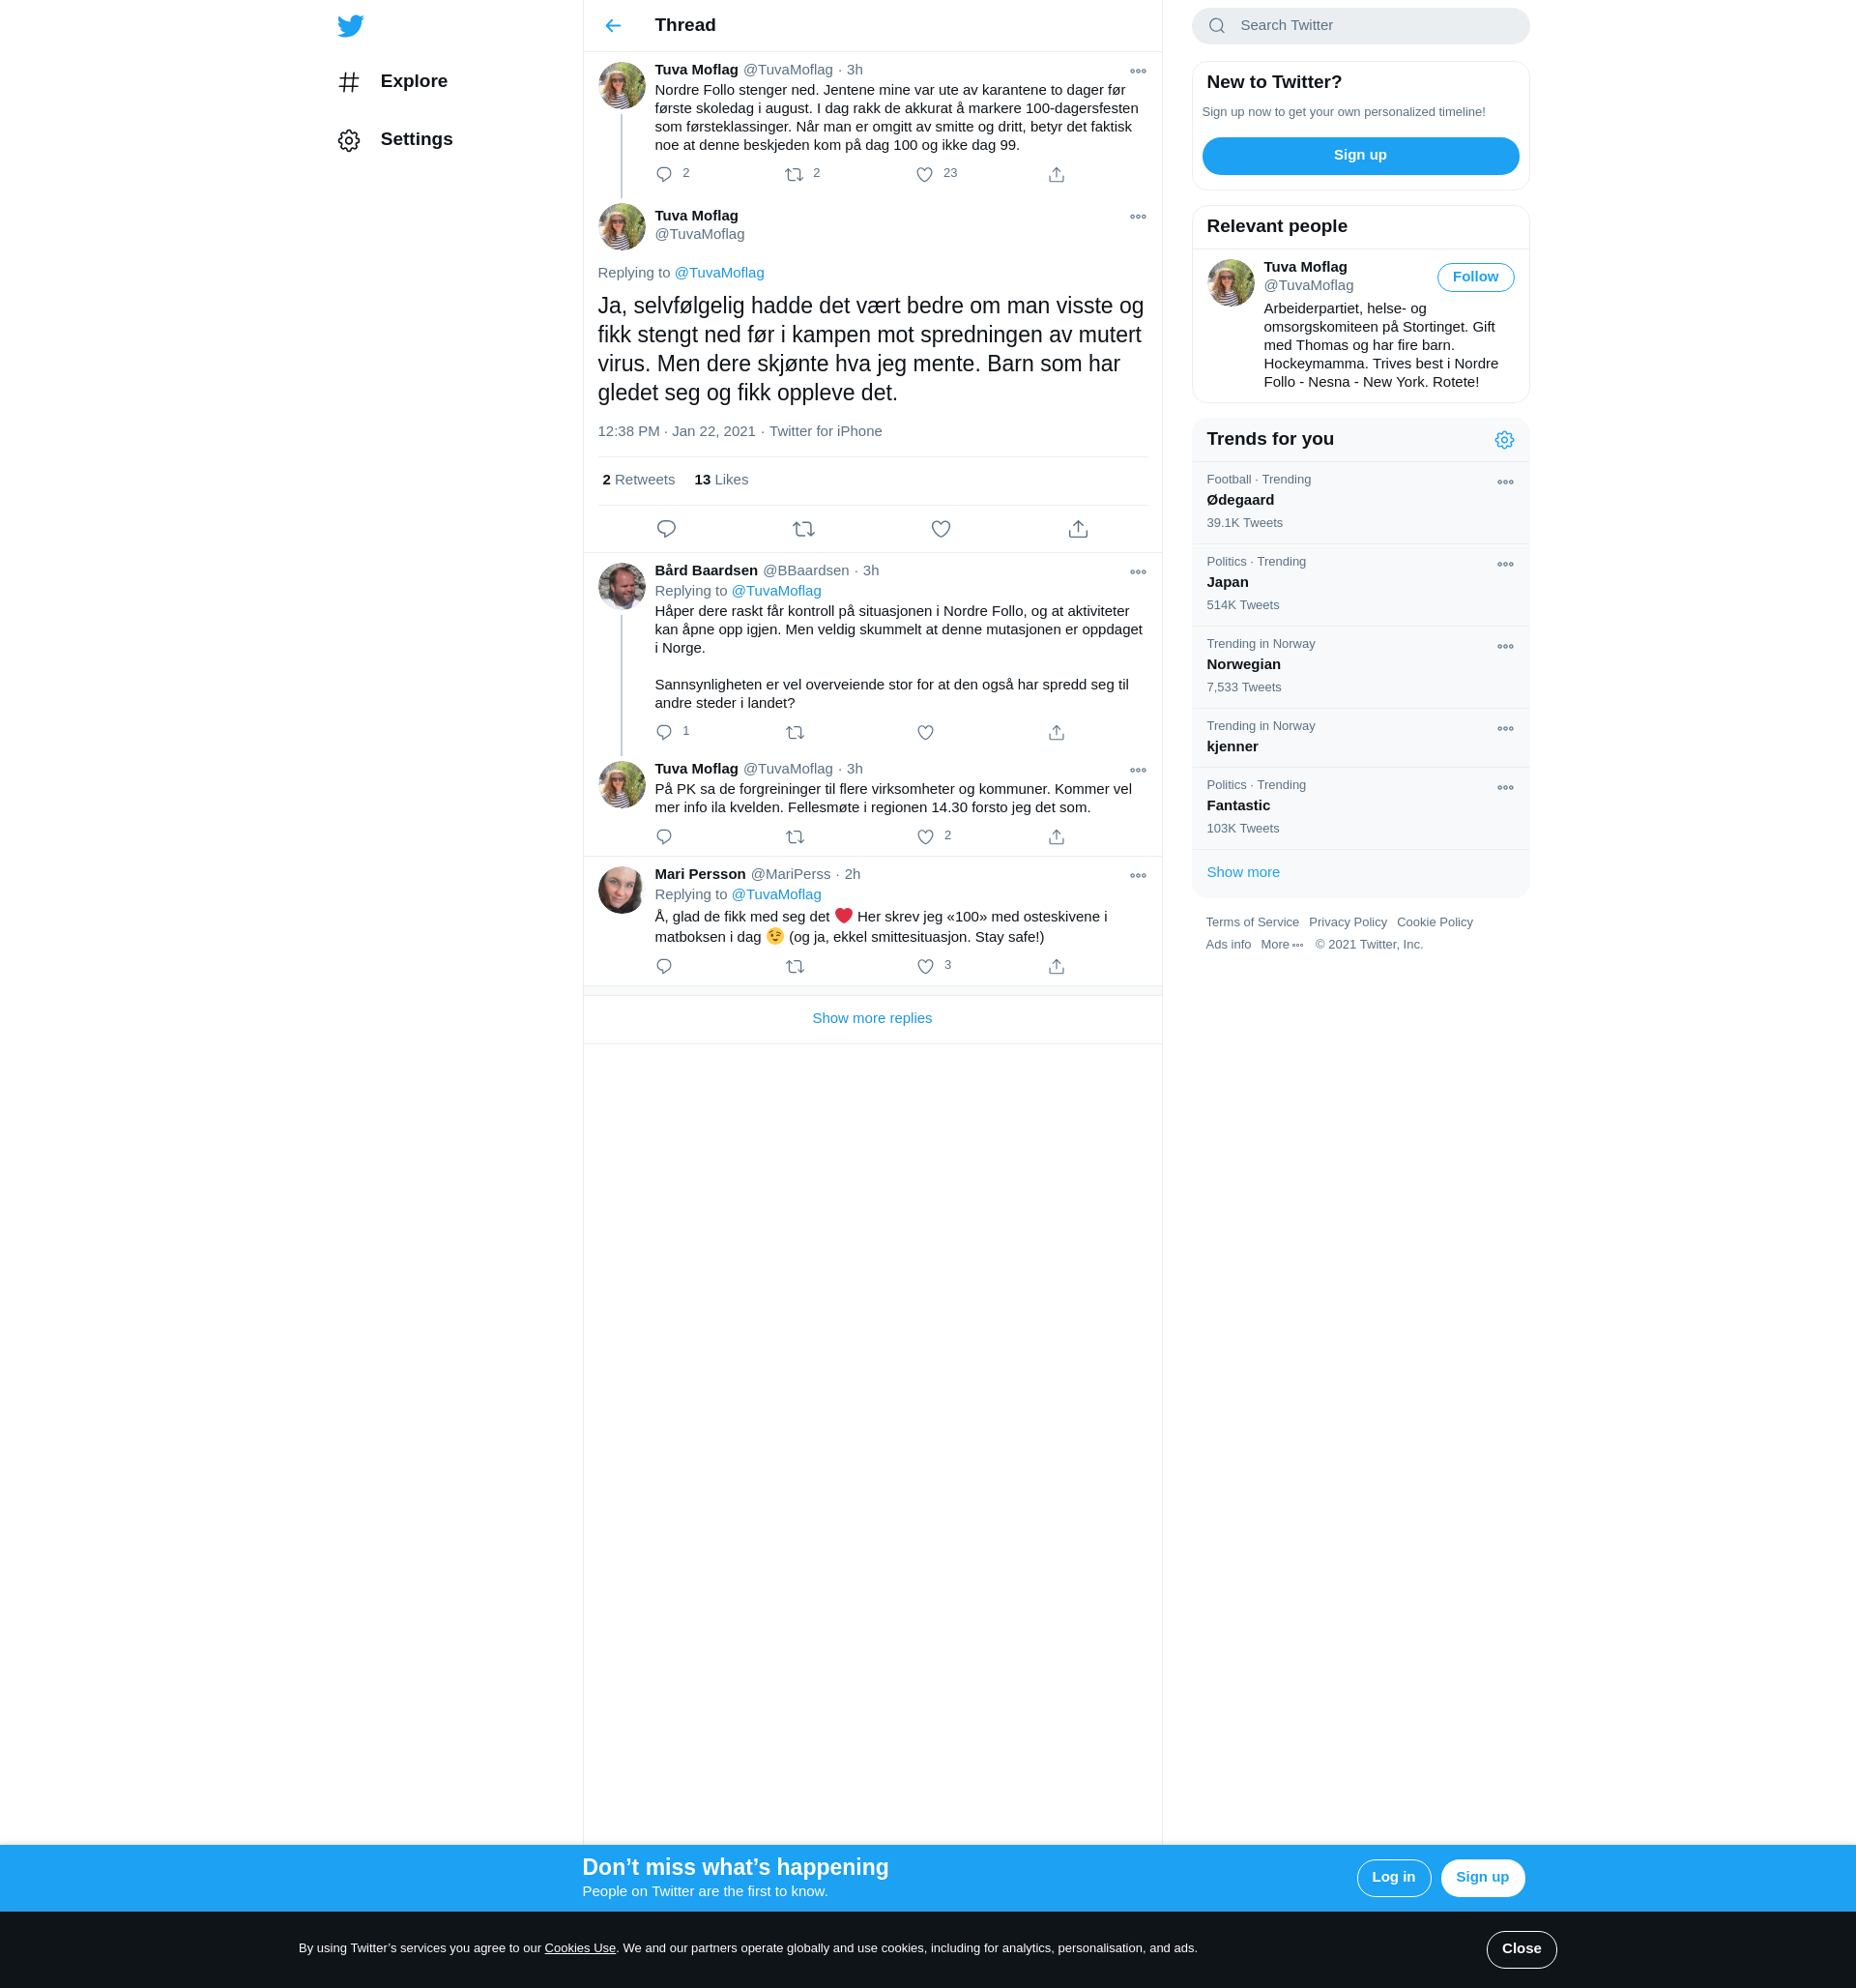Show more replies in thread
Viewport: 1856px width, 1988px height.
pos(871,1018)
